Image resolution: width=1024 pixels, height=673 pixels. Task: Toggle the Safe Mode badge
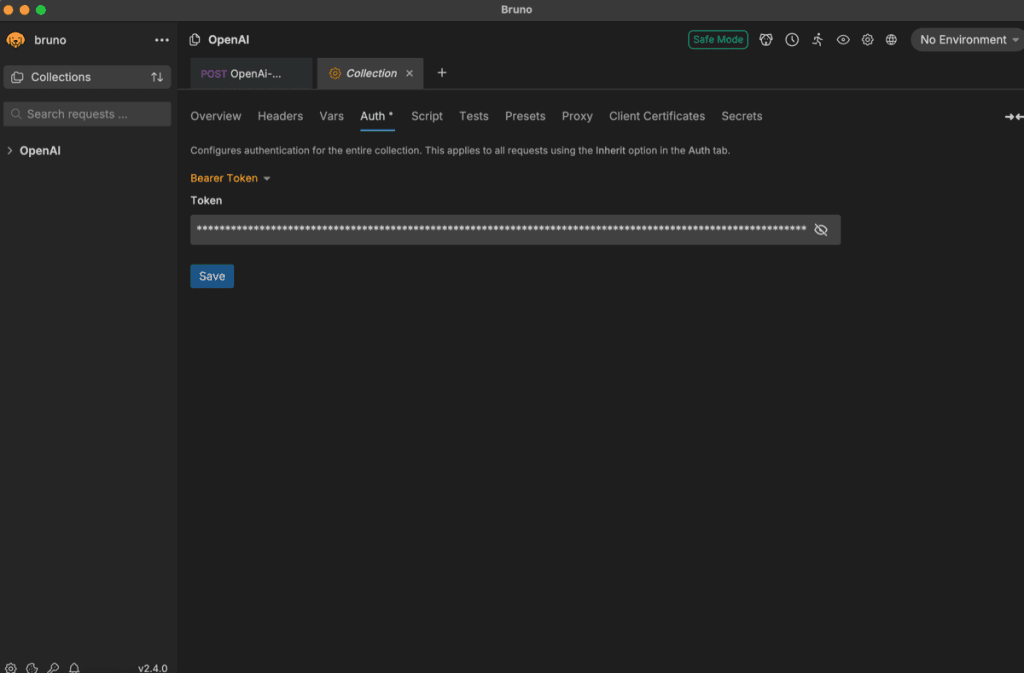click(718, 40)
